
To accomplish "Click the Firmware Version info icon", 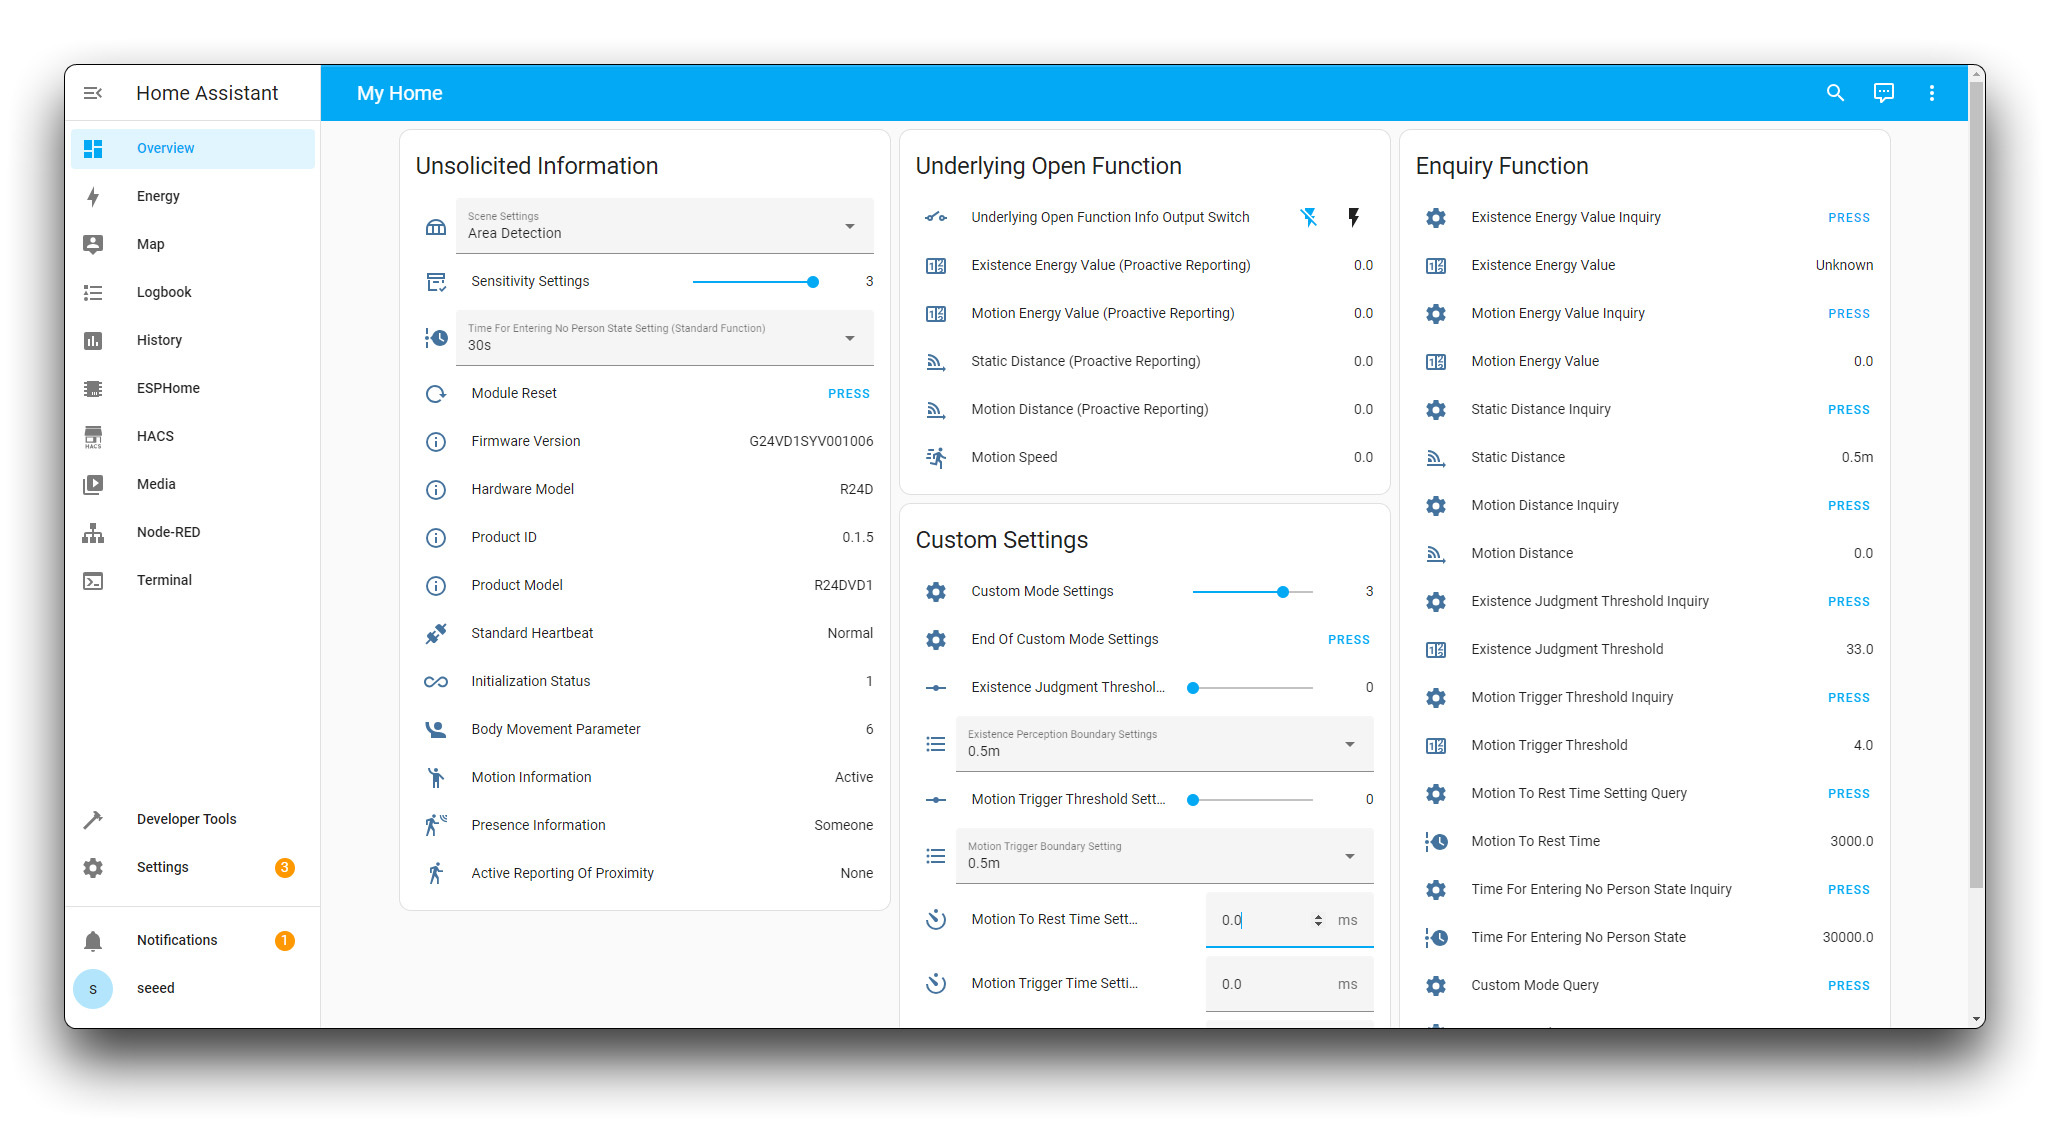I will (x=436, y=441).
